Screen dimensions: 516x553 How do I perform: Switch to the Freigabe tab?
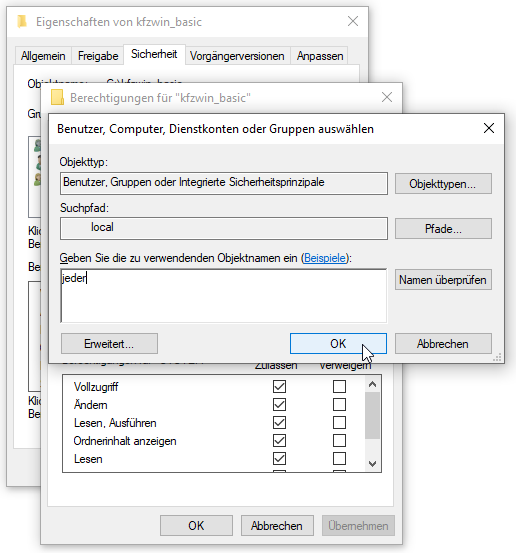(x=98, y=56)
